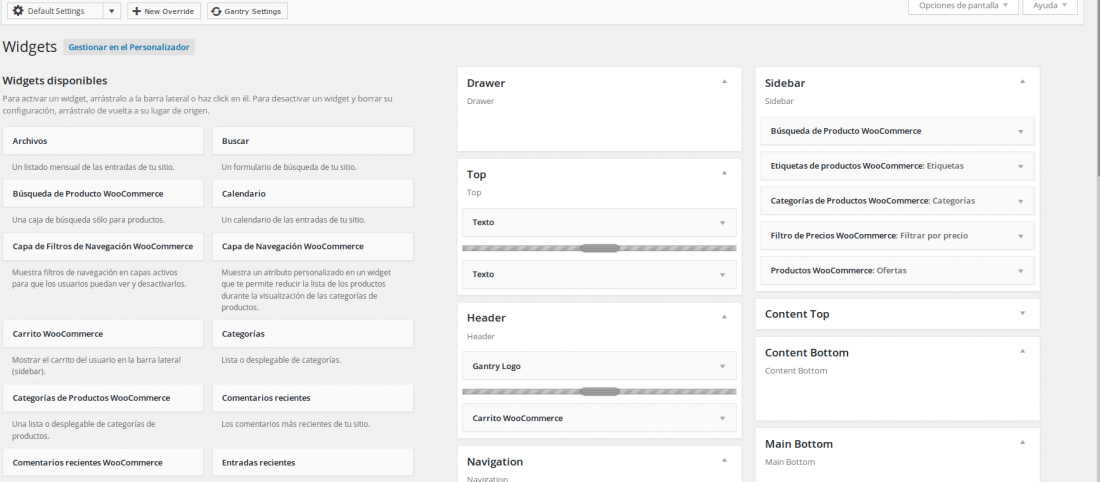Viewport: 1100px width, 482px height.
Task: Click the Main Bottom title
Action: [799, 444]
